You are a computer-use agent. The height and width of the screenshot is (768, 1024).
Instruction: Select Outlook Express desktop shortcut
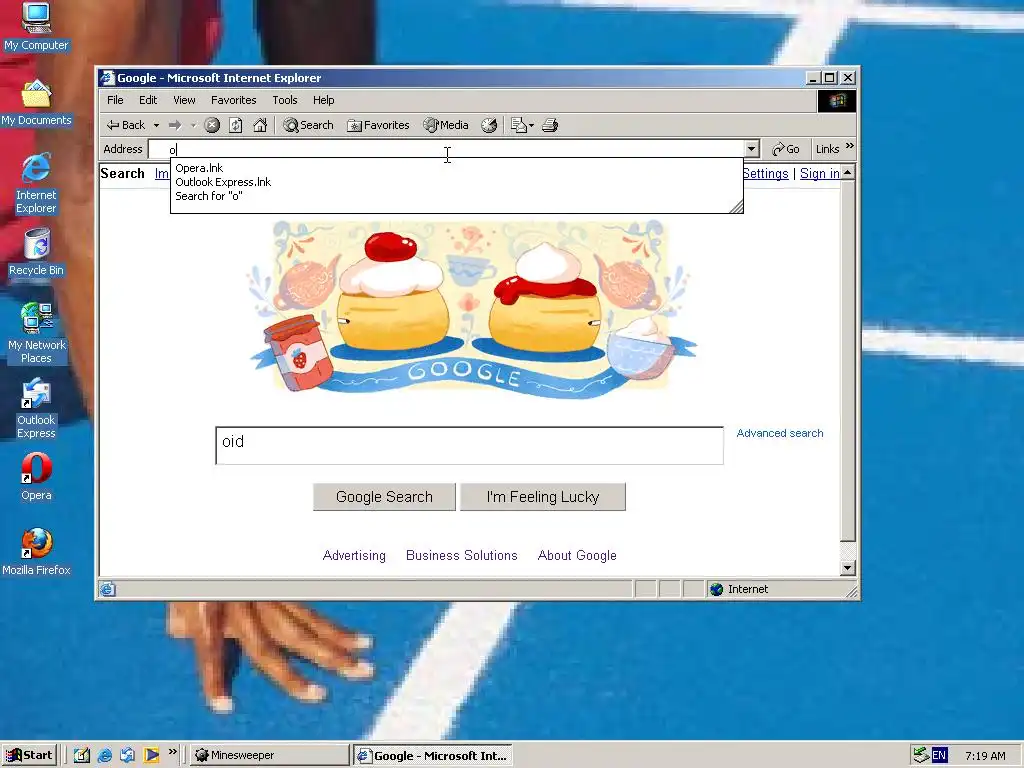36,408
